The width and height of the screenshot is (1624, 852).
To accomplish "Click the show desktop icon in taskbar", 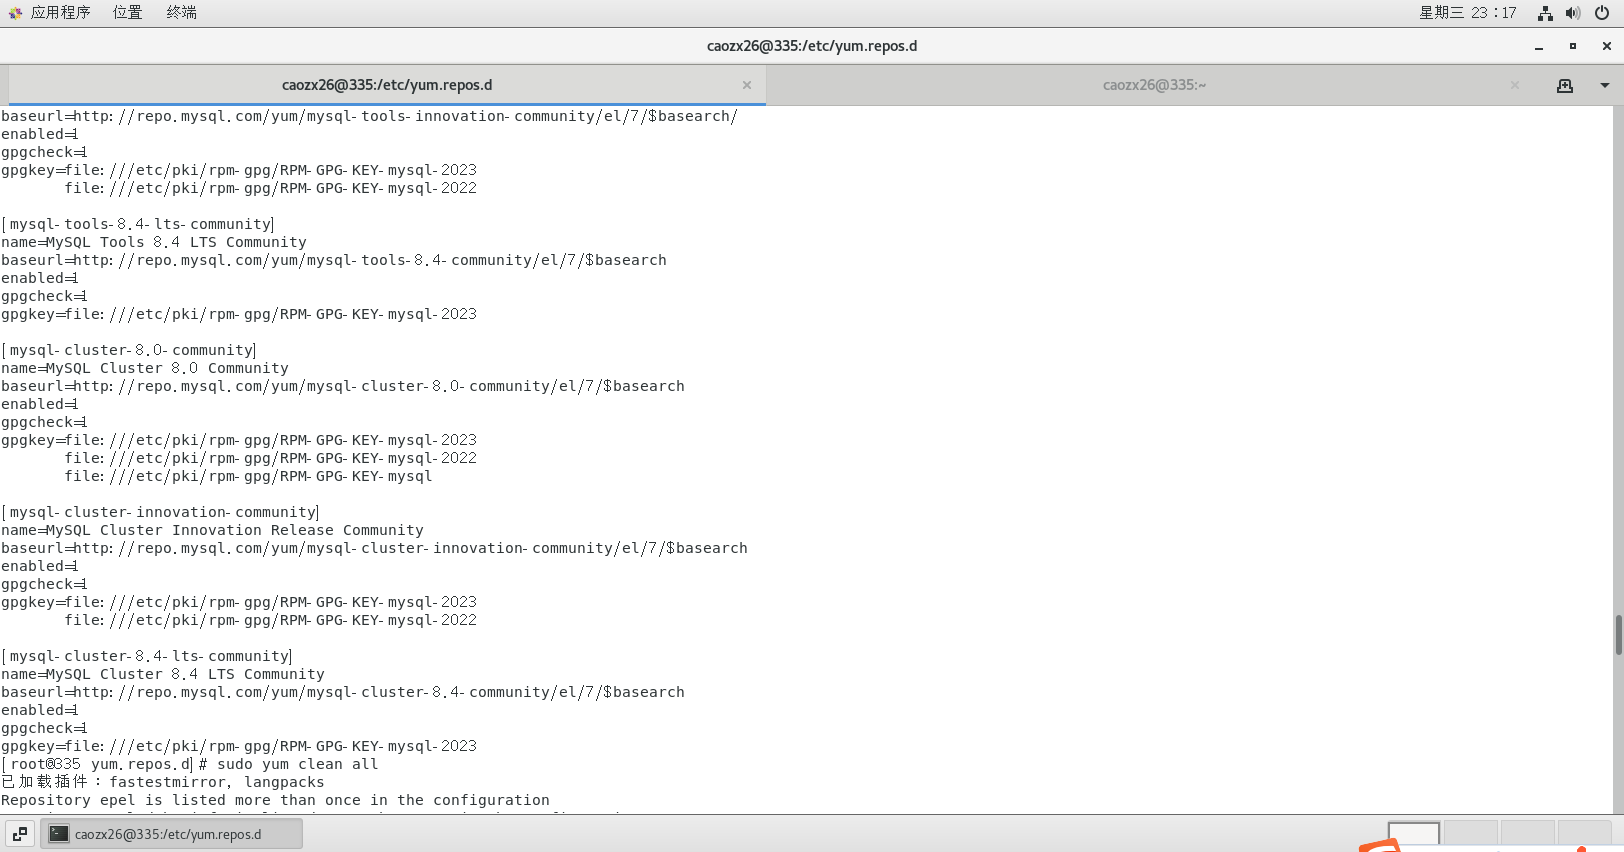I will [20, 834].
